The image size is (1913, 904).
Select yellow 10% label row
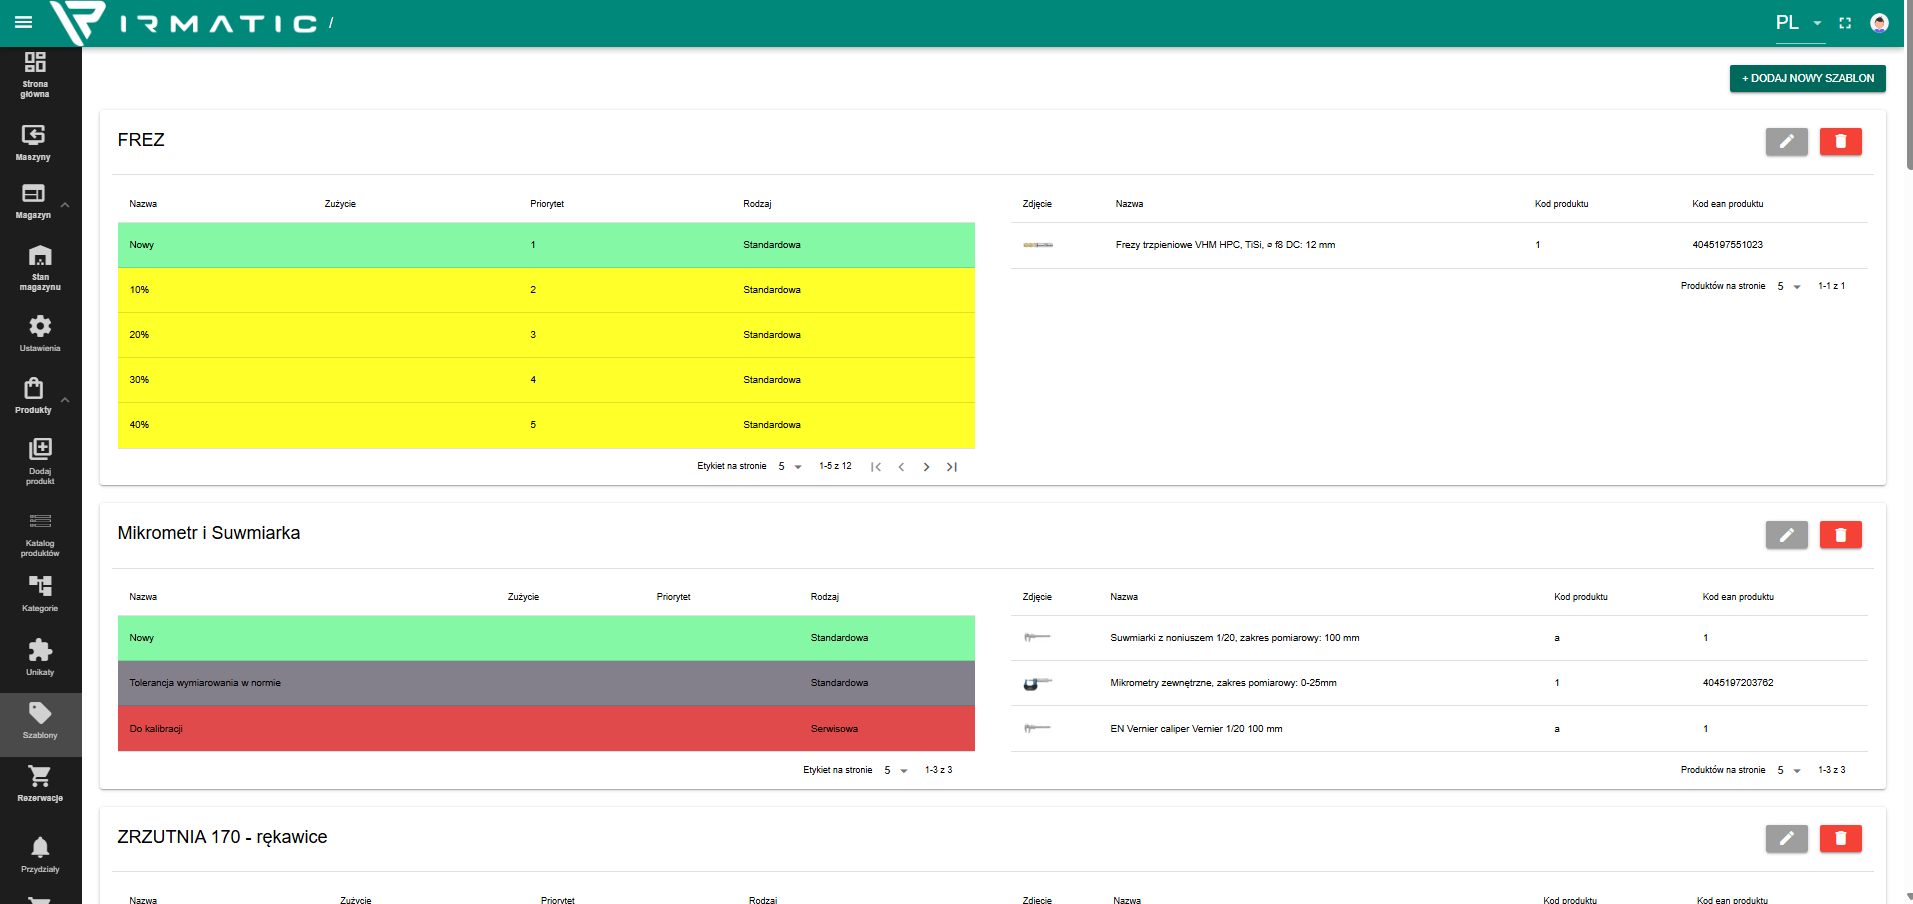(x=546, y=290)
